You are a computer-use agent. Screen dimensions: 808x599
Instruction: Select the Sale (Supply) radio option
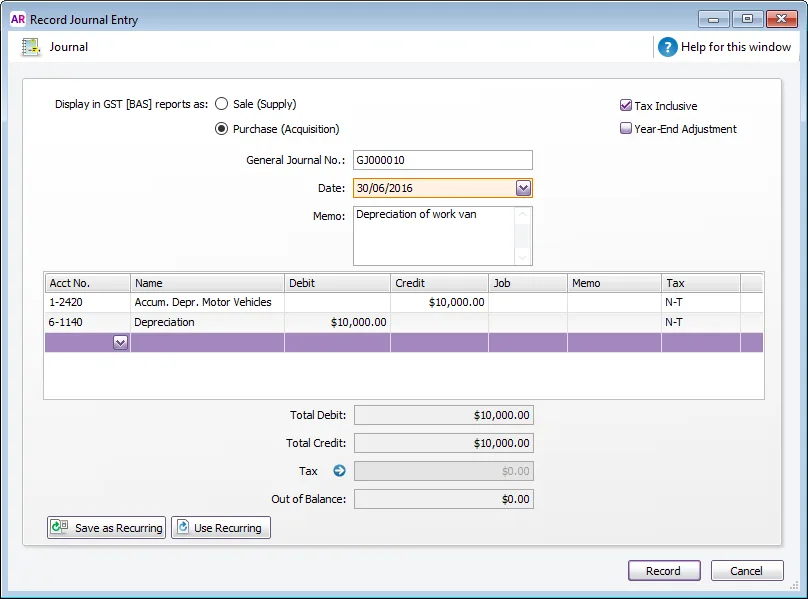coord(222,104)
